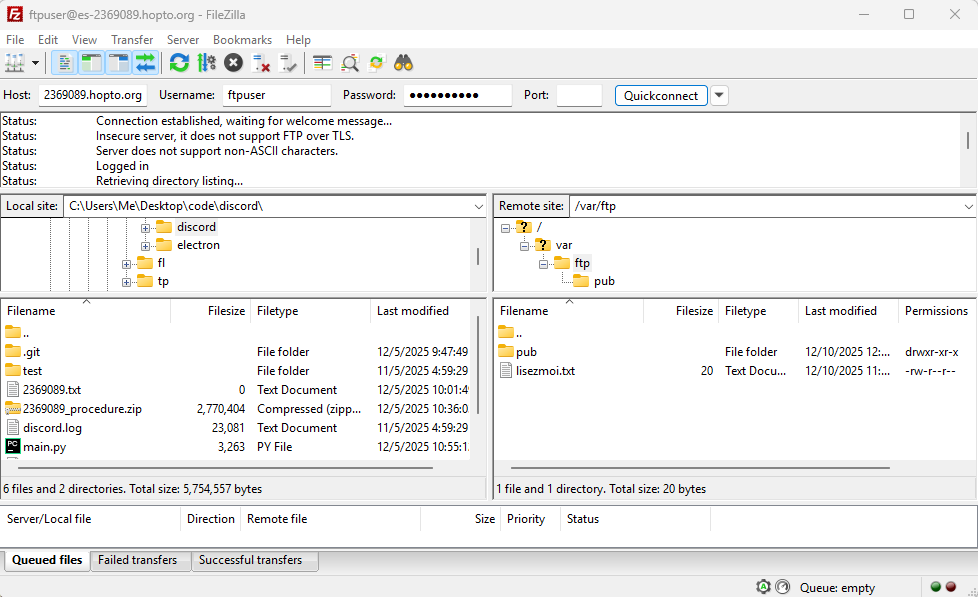Open the Remote site path dropdown

coord(967,205)
